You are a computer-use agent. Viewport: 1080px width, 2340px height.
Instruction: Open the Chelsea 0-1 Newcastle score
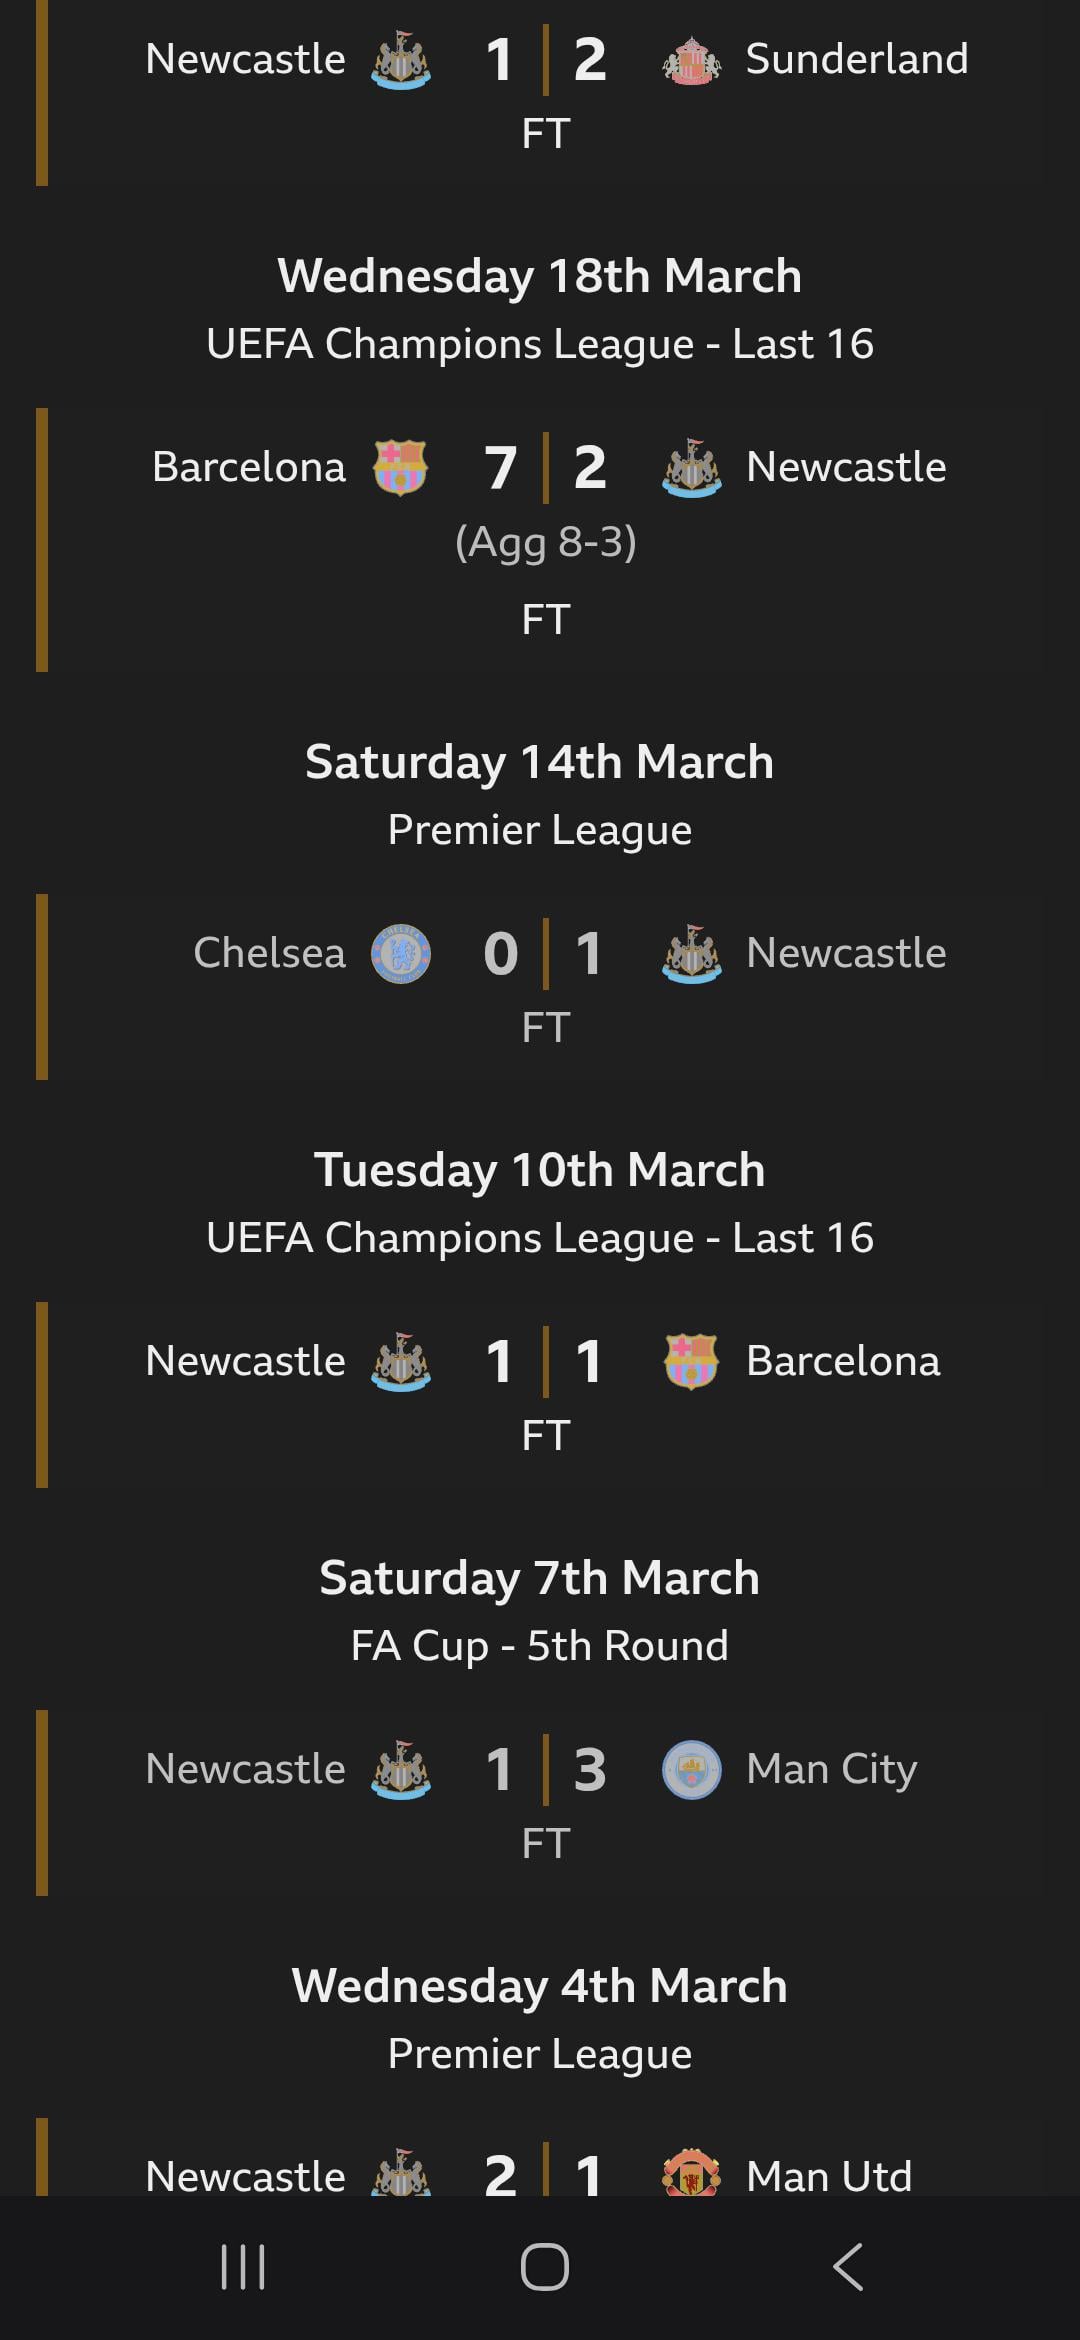click(545, 954)
